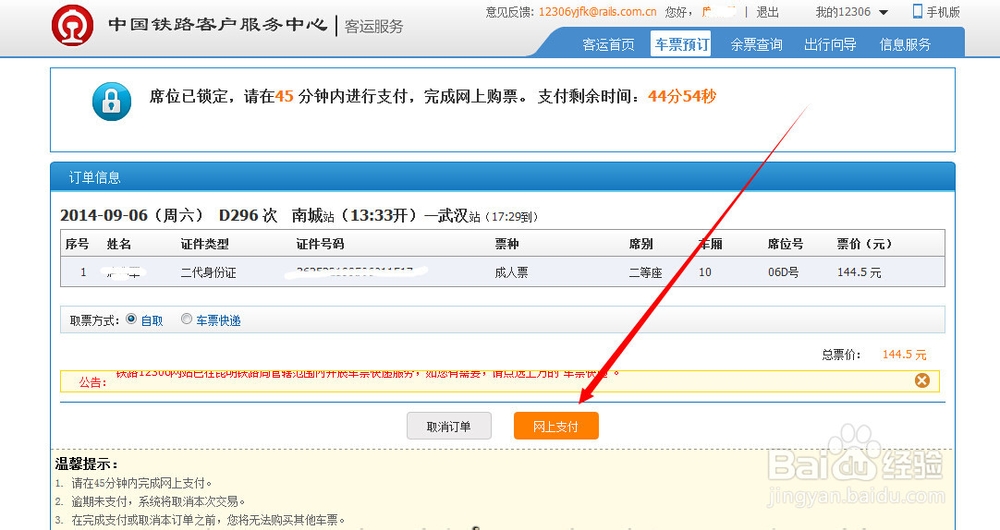Click the 订单信息 panel header
Screen dimensions: 1000x530
tap(503, 177)
